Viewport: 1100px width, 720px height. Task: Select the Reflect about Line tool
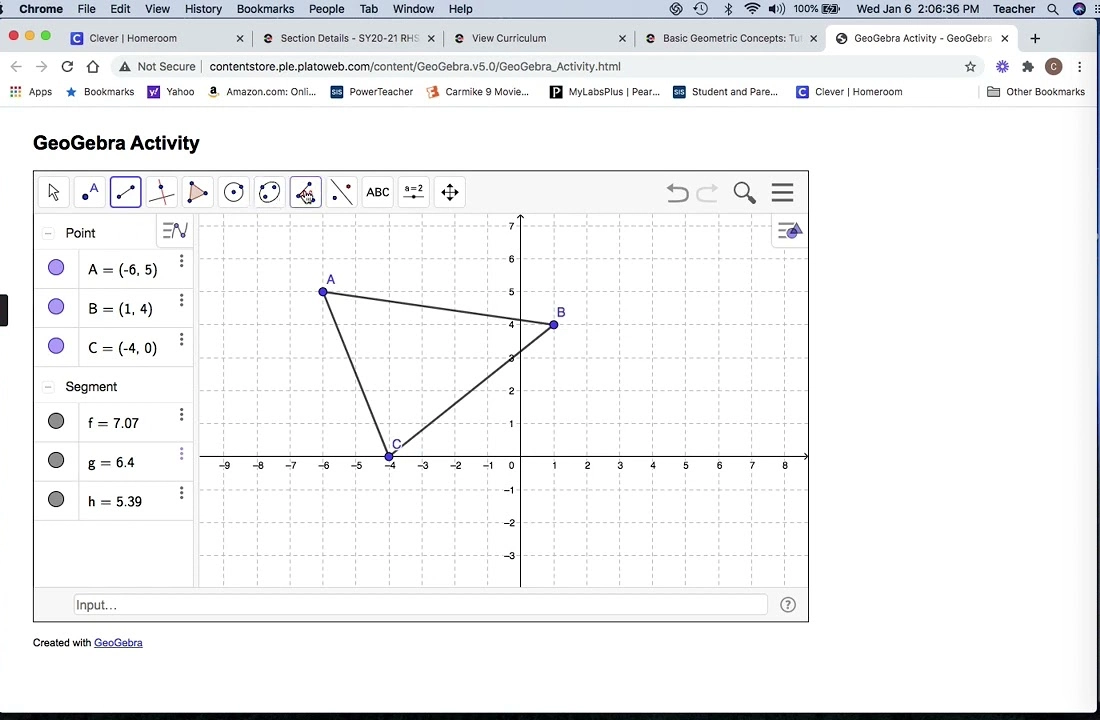(x=342, y=192)
